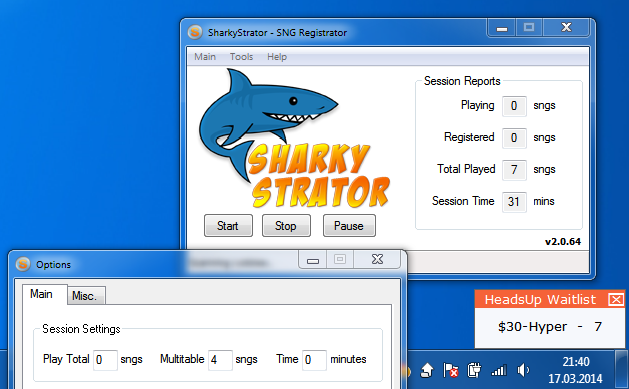629x389 pixels.
Task: Click the Playing sngs value box
Action: (x=514, y=106)
